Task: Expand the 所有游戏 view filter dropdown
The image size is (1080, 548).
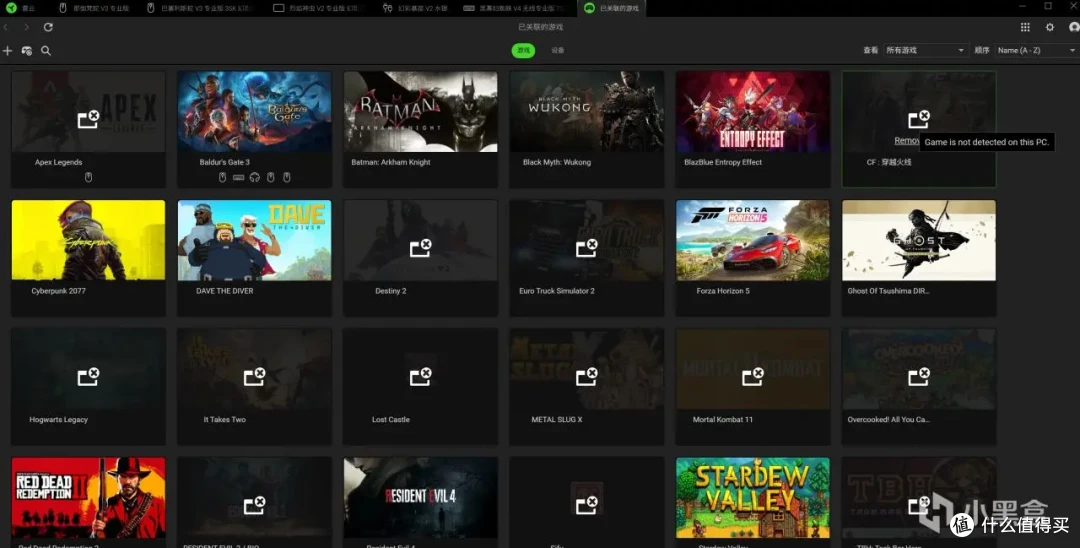Action: 925,50
